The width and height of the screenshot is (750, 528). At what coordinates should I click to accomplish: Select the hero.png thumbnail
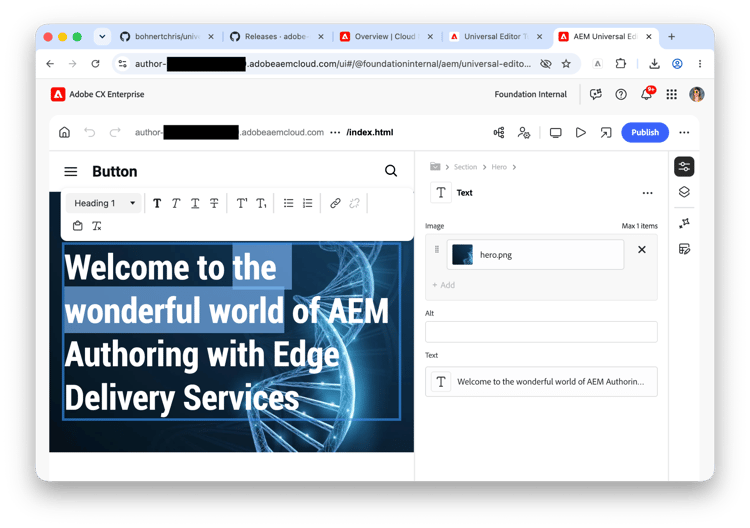point(463,254)
